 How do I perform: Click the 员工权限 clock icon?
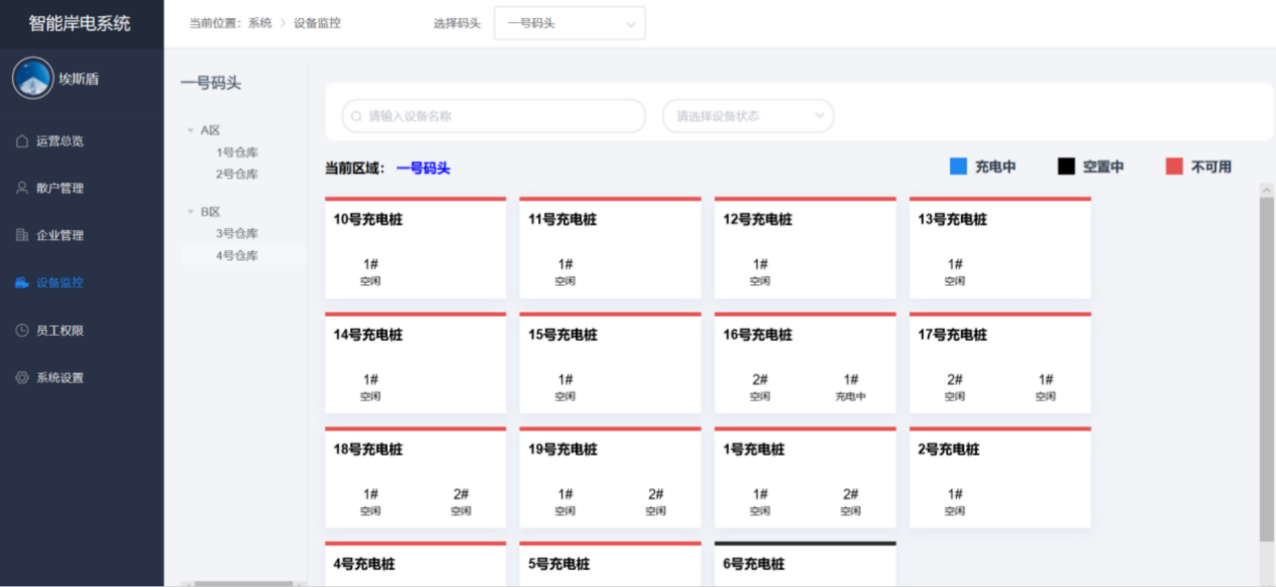click(x=22, y=330)
